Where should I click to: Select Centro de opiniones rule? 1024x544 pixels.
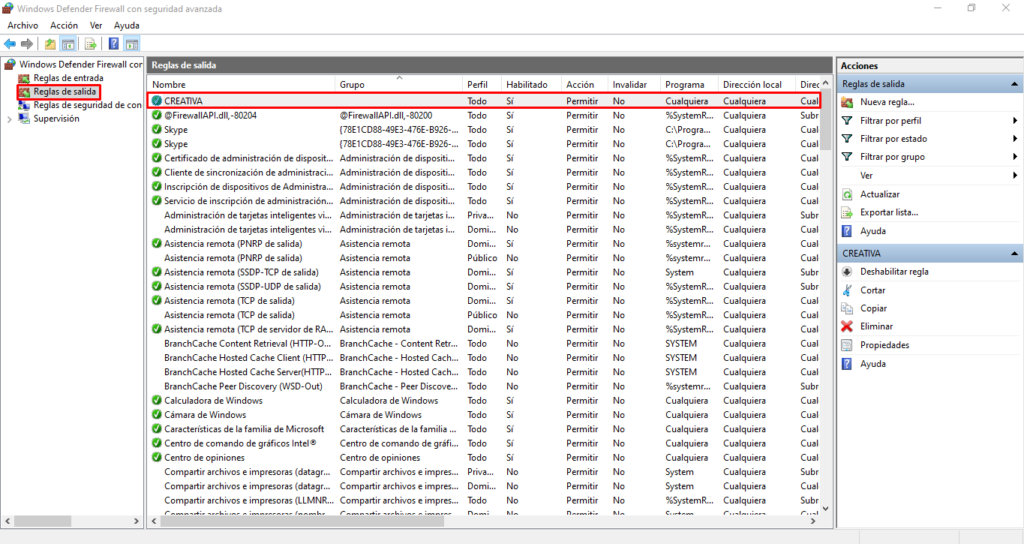point(204,458)
